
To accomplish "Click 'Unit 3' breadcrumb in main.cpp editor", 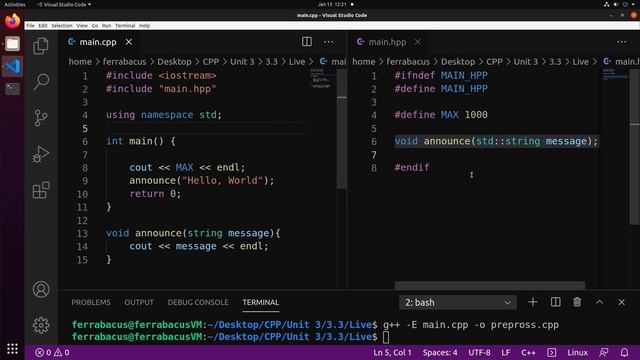I will point(242,62).
